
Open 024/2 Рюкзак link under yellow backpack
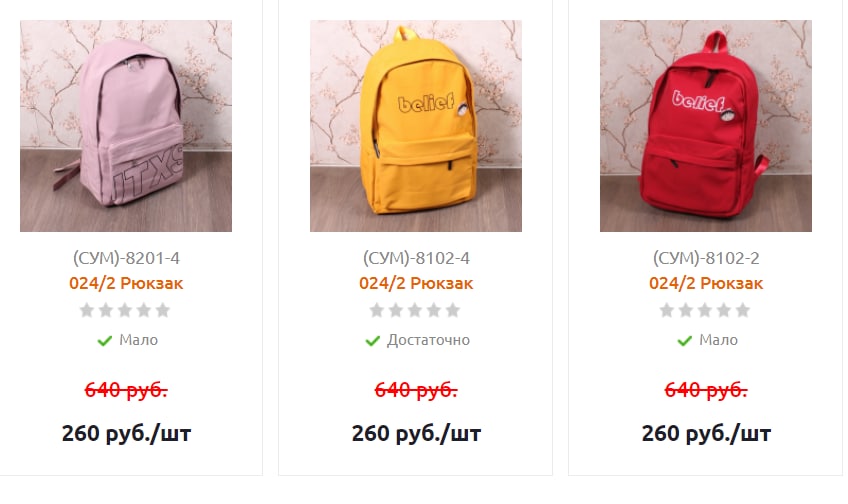coord(416,283)
